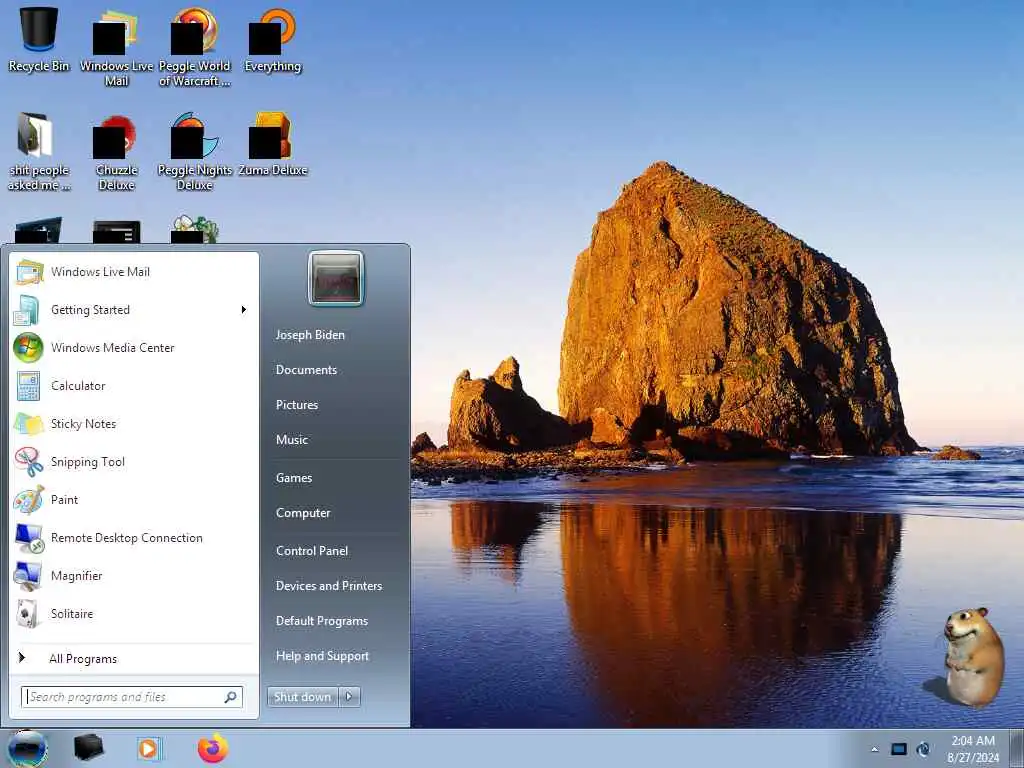Viewport: 1024px width, 768px height.
Task: Click the magnifying glass search icon
Action: [231, 697]
